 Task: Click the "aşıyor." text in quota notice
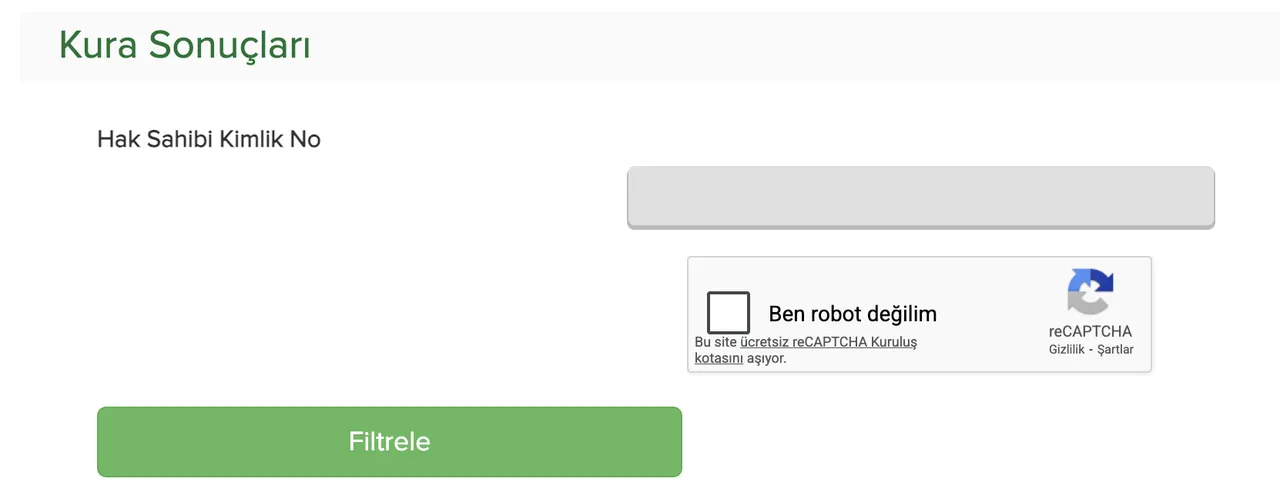(x=767, y=358)
